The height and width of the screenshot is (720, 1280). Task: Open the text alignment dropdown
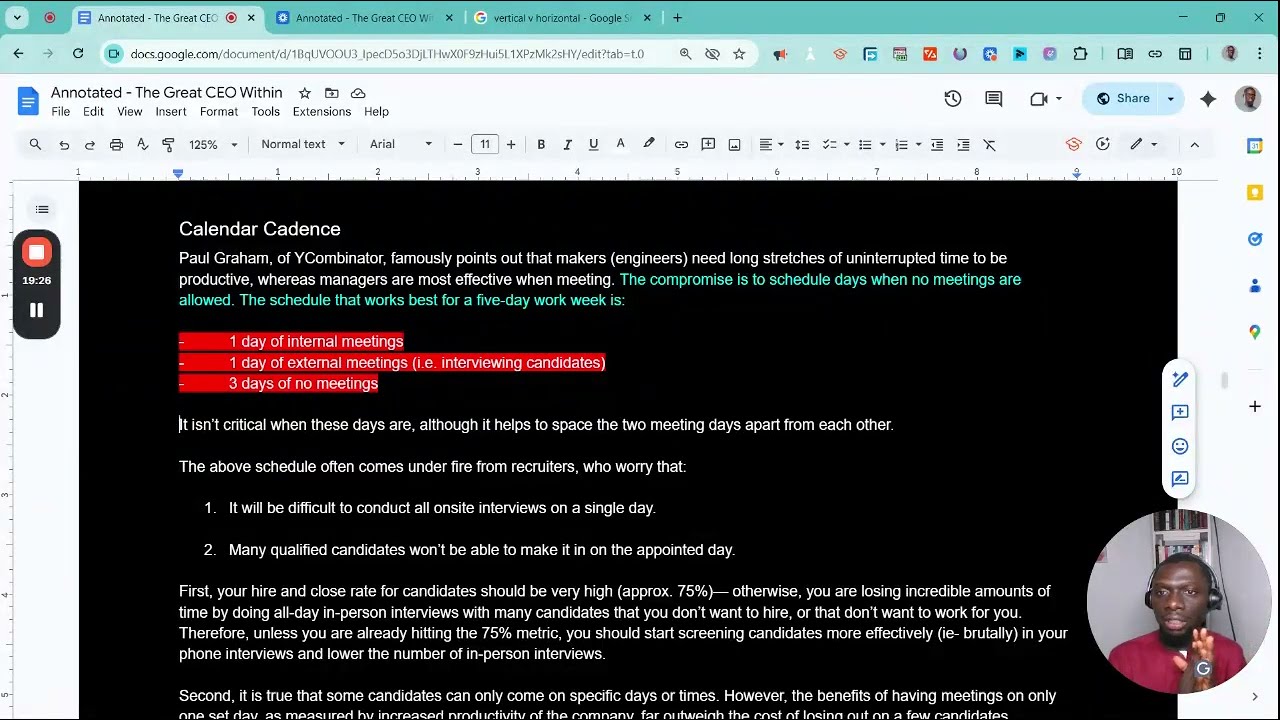[x=771, y=145]
